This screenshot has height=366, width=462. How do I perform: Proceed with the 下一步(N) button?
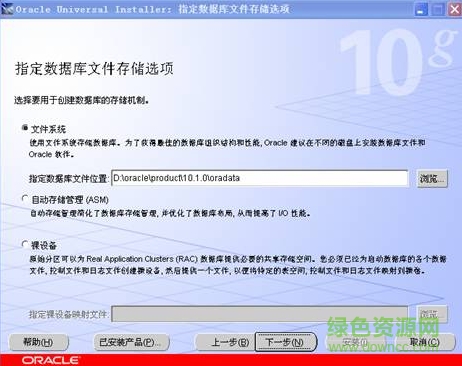point(285,342)
